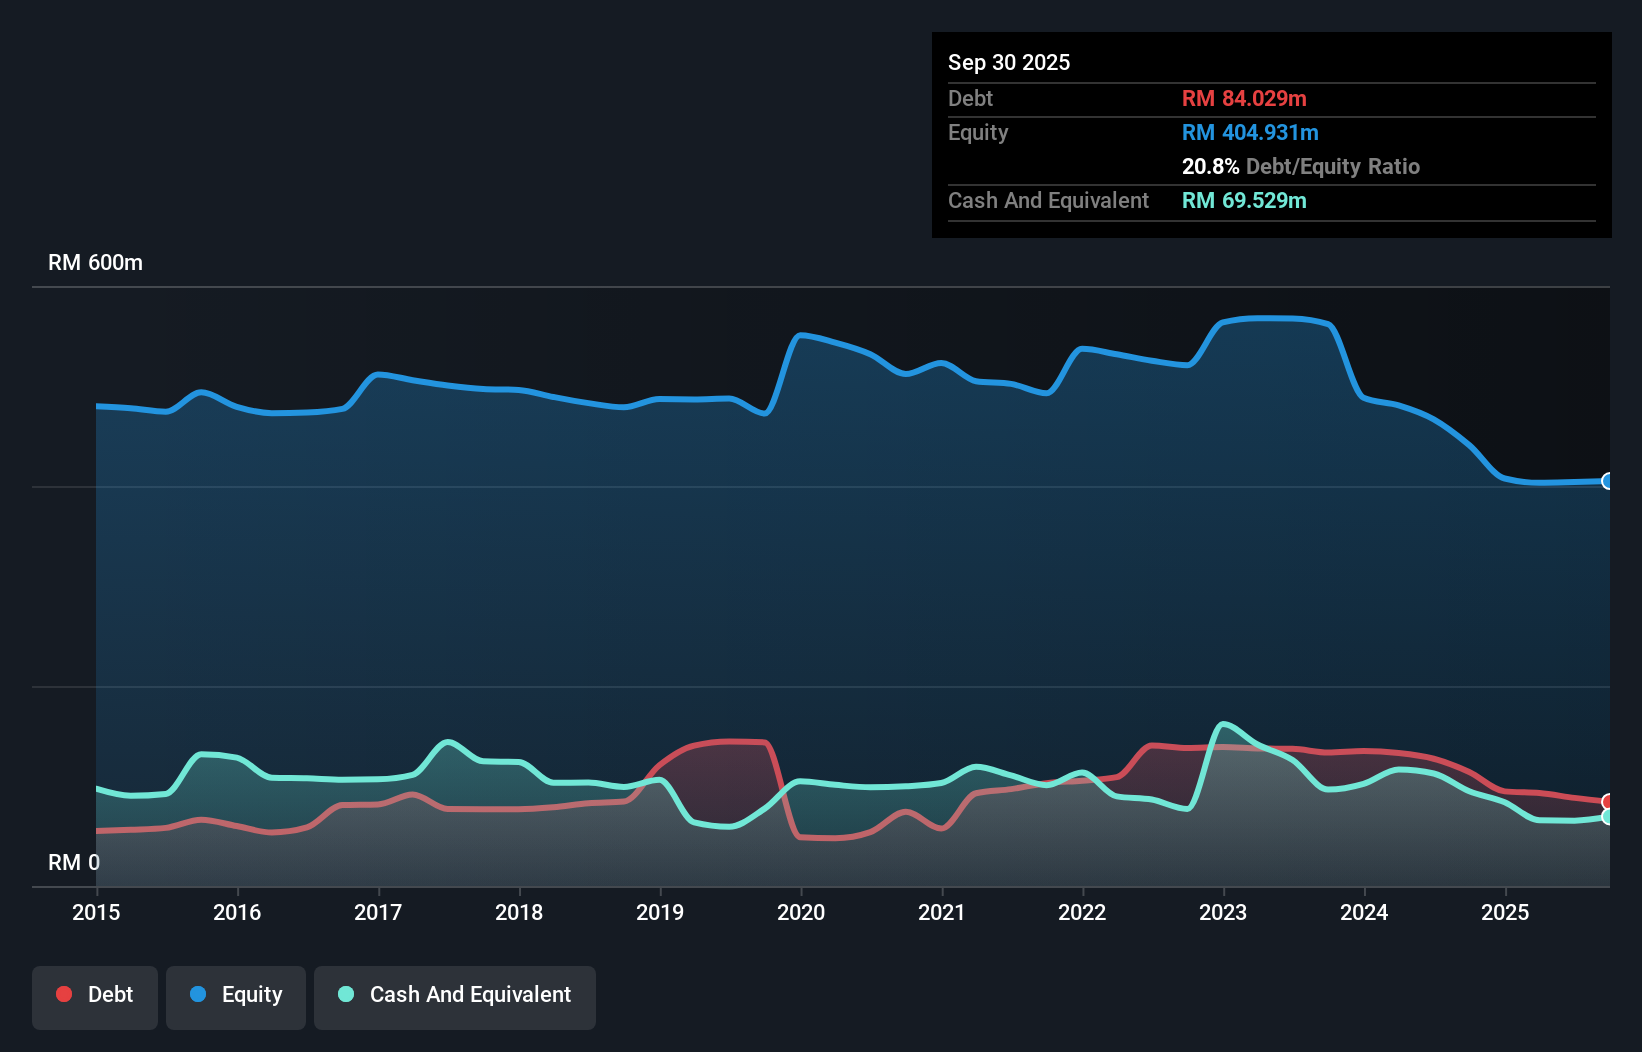The height and width of the screenshot is (1052, 1642).
Task: Click the red Debt legend dot
Action: 64,994
